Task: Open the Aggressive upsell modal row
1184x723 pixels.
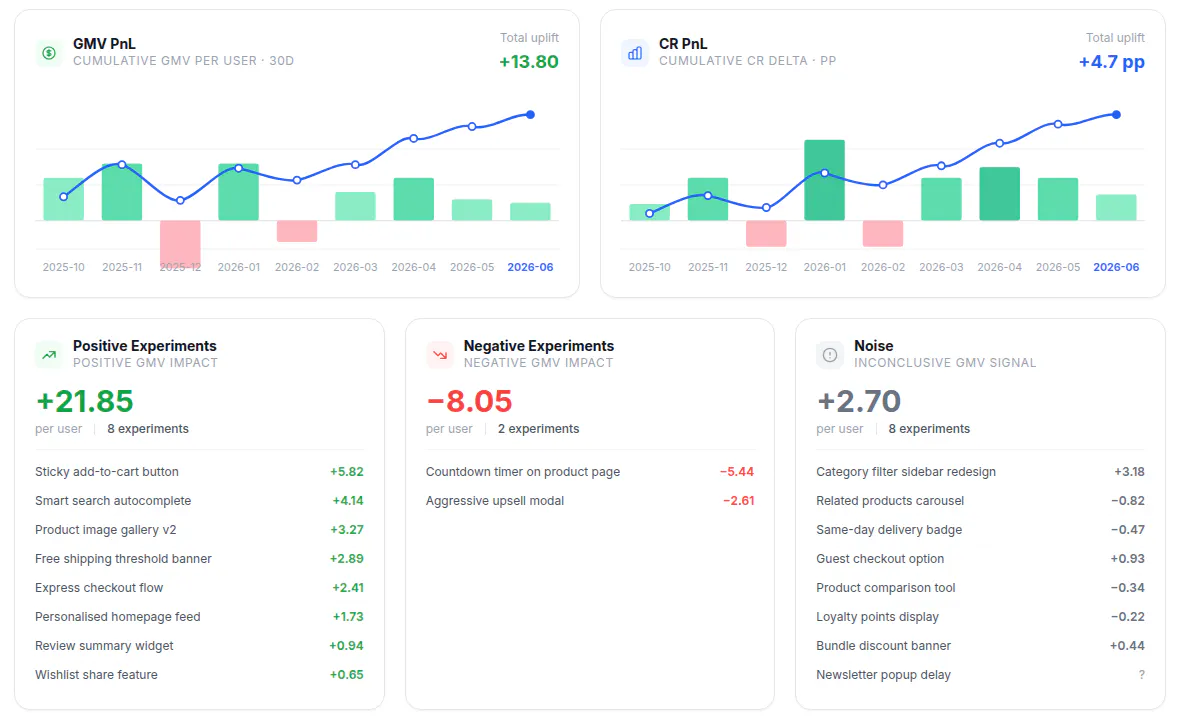Action: point(590,501)
